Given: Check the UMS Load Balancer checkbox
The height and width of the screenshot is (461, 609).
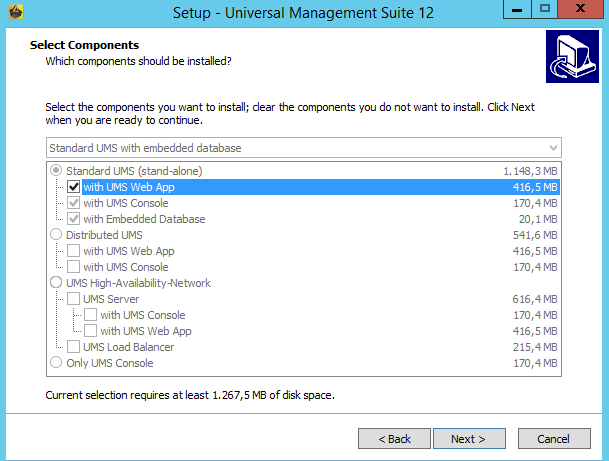Looking at the screenshot, I should point(74,347).
